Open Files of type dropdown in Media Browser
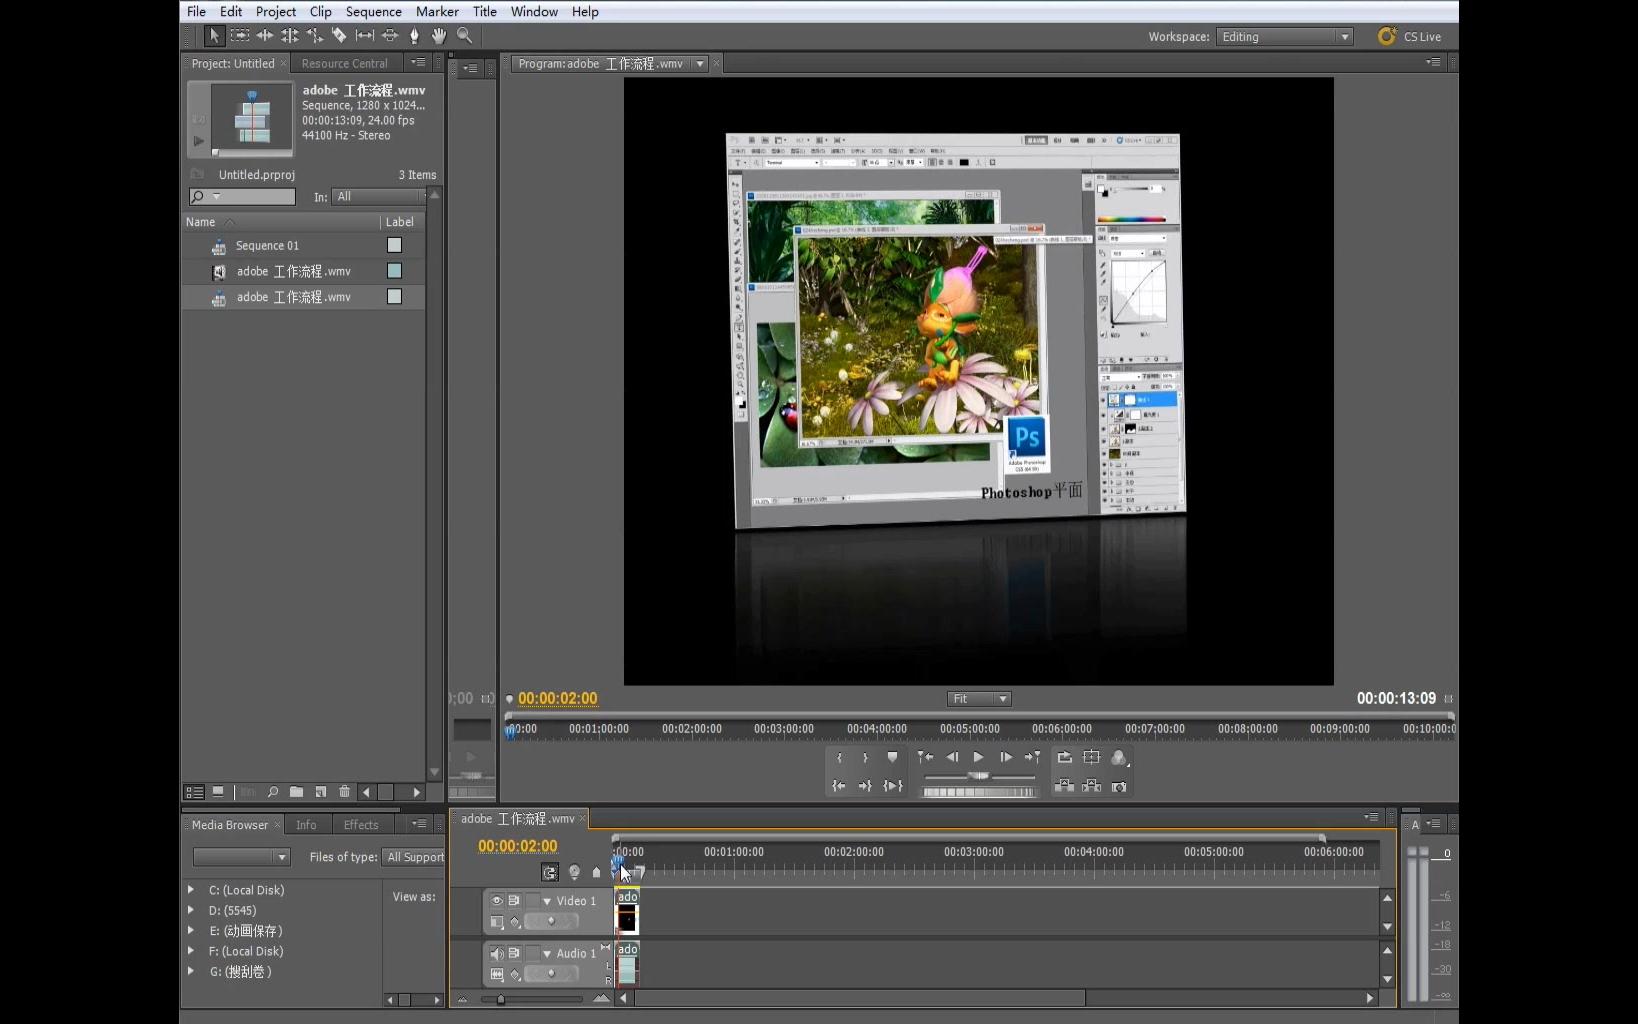 pyautogui.click(x=414, y=857)
